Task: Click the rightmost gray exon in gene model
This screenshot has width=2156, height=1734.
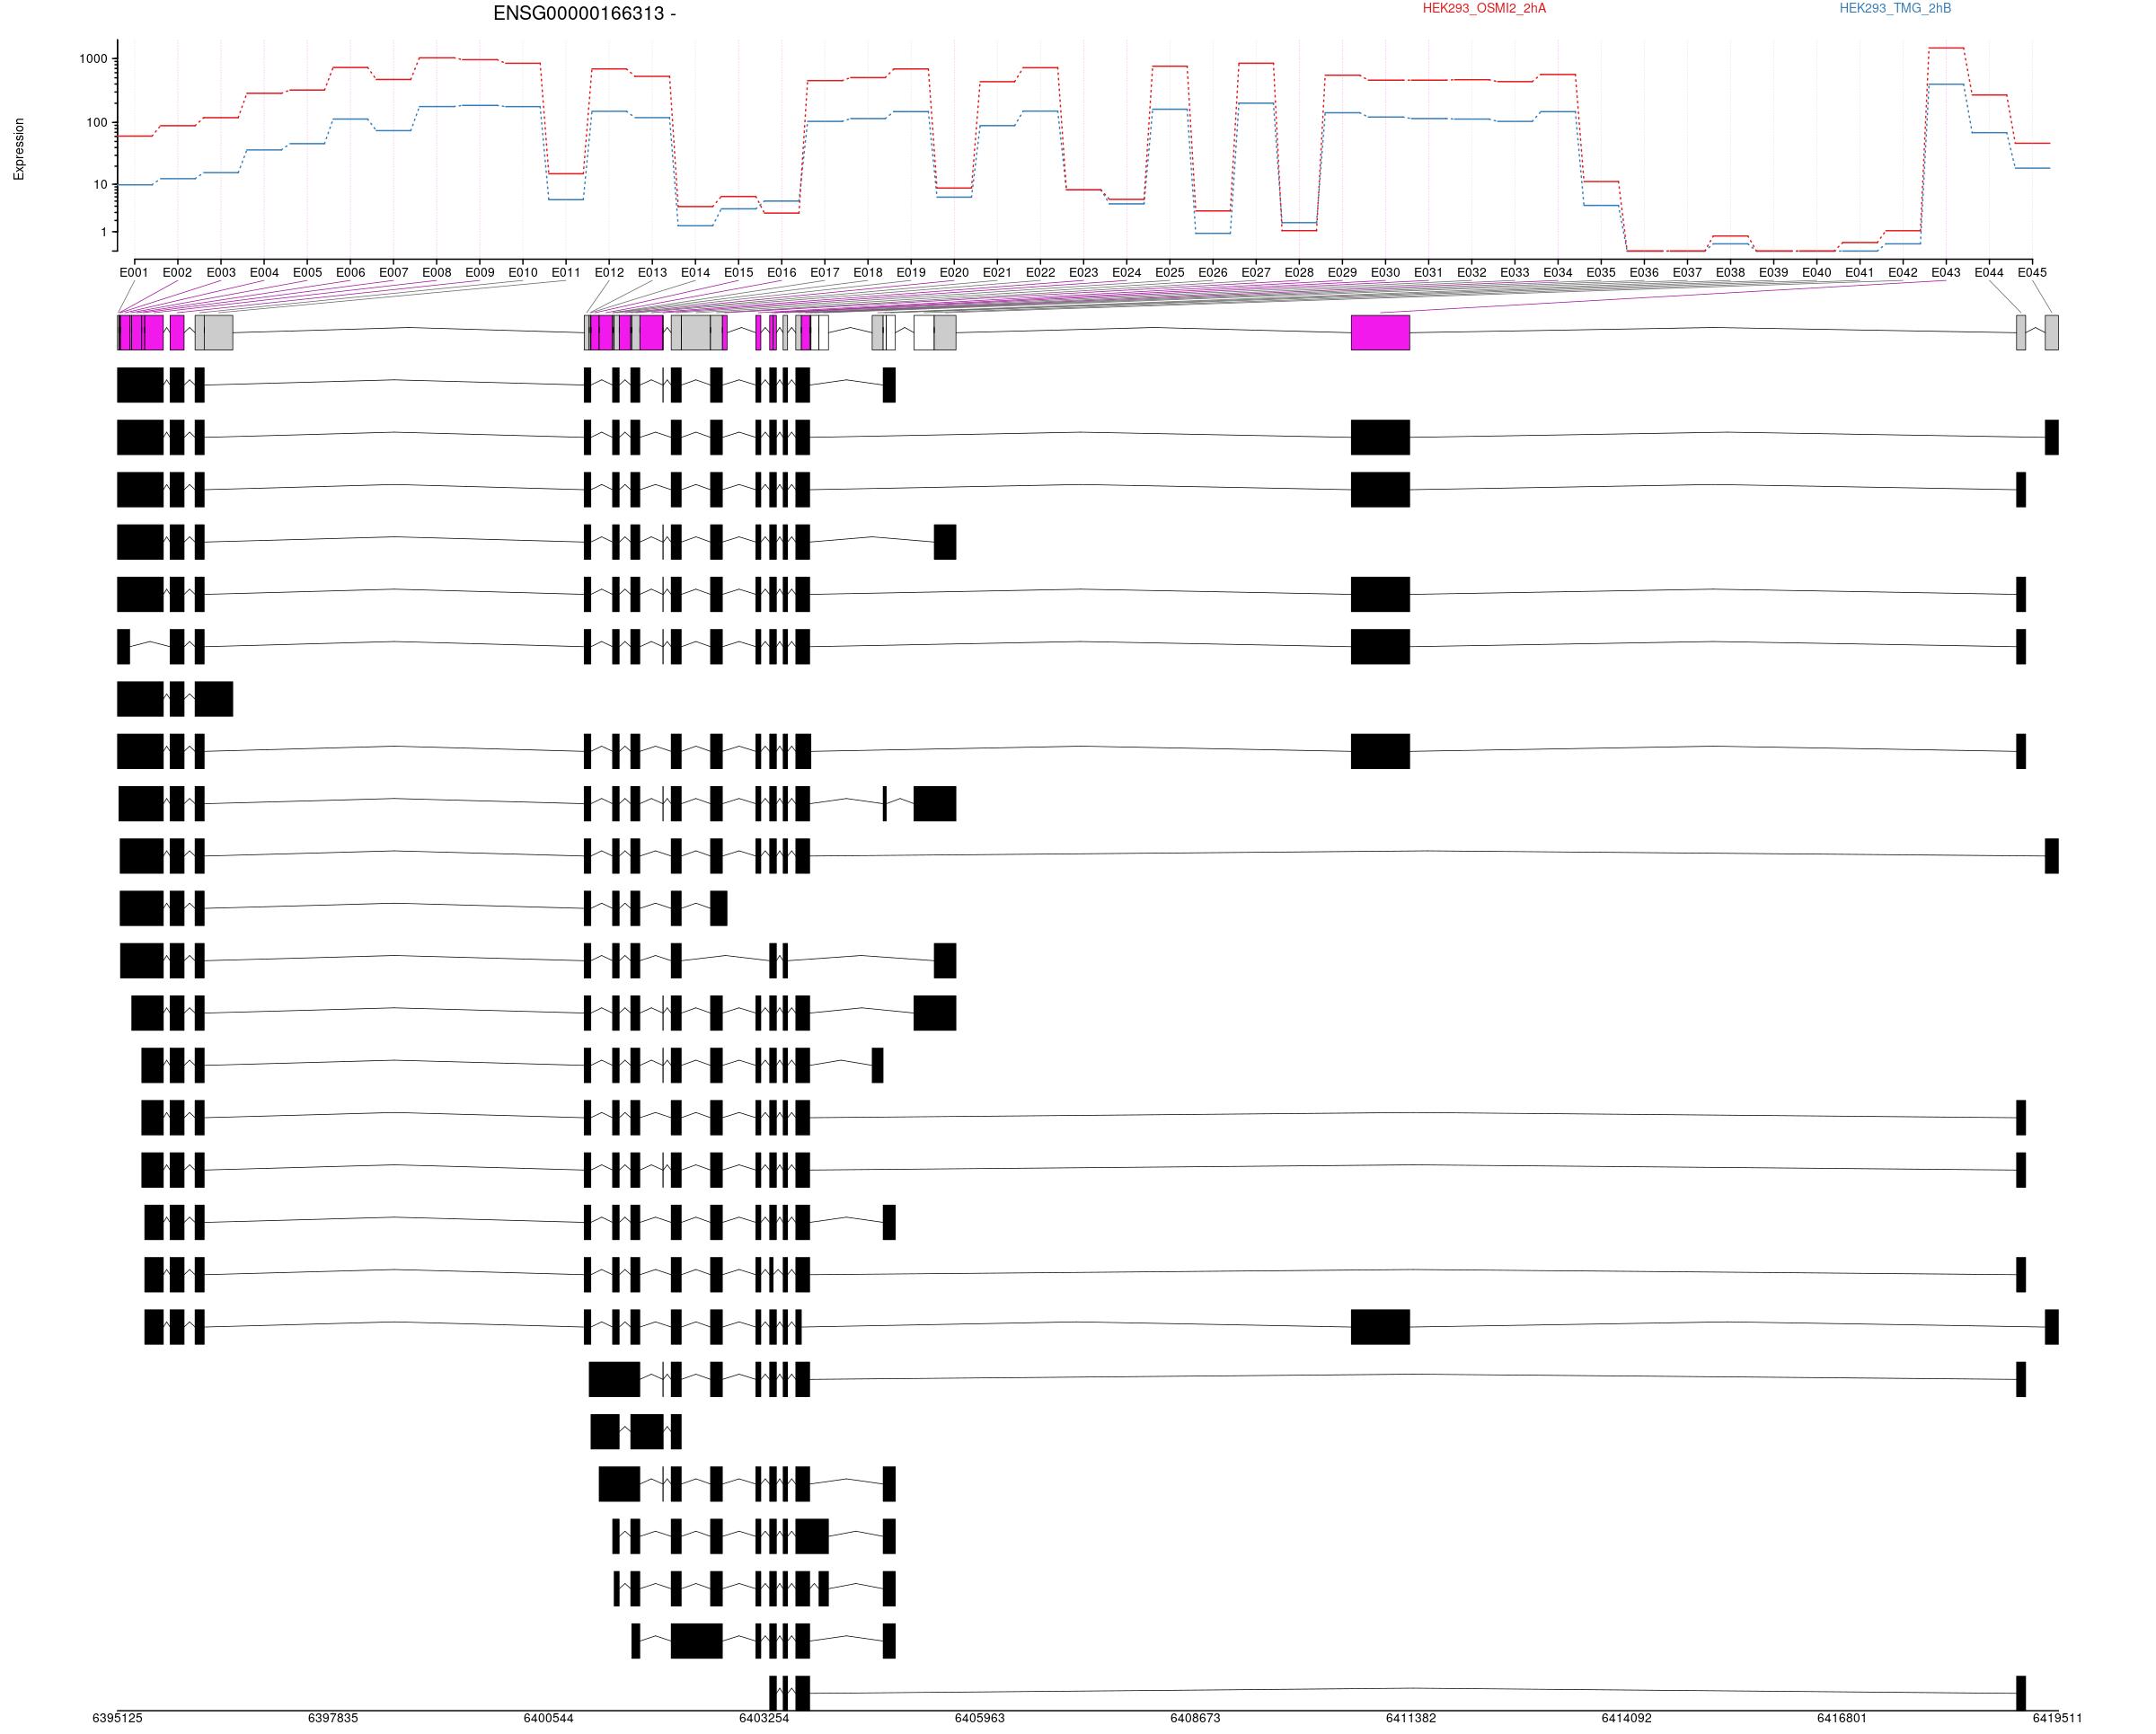Action: coord(2051,333)
